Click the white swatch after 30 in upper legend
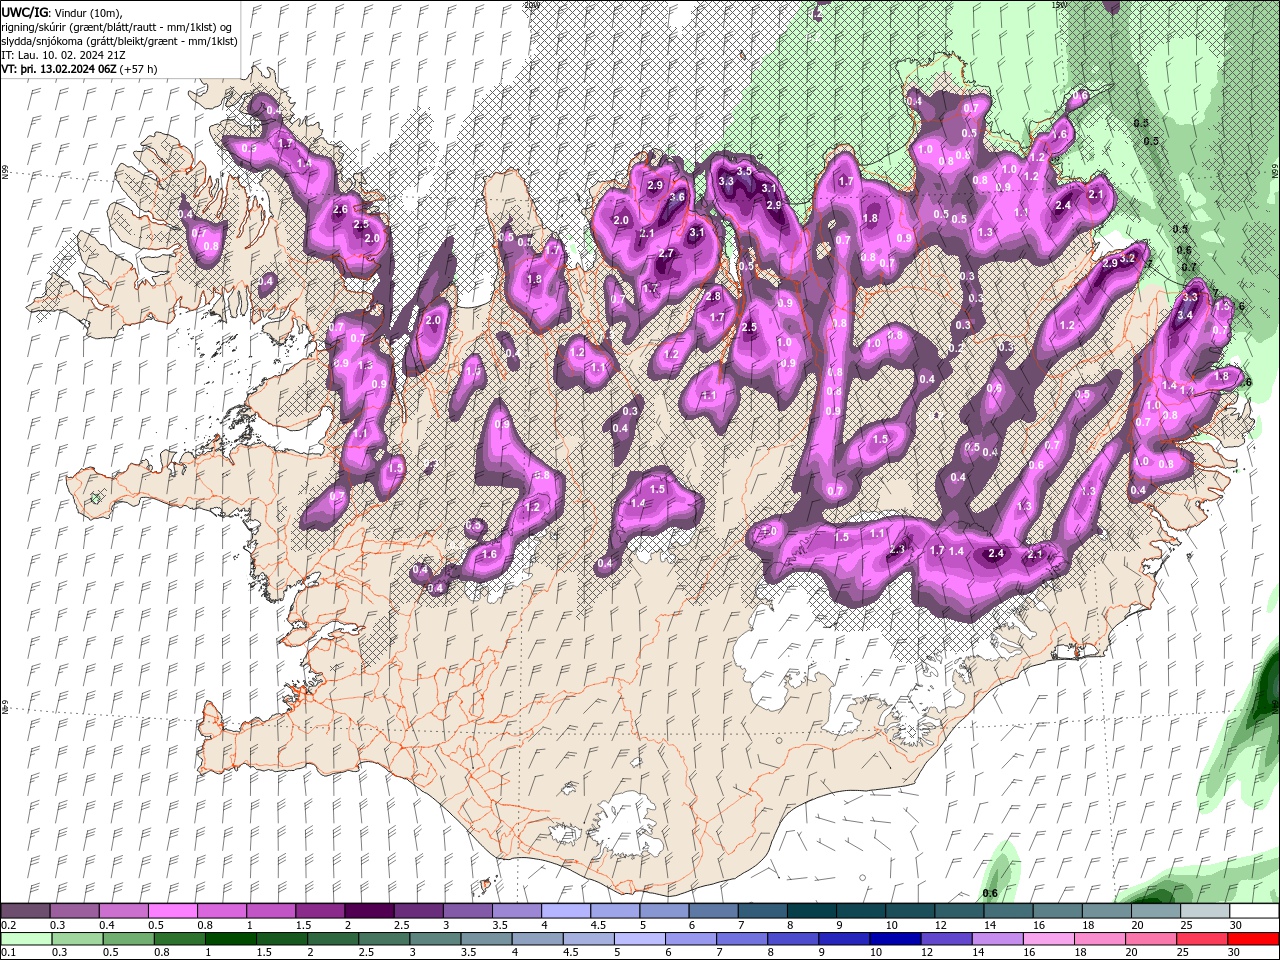 pyautogui.click(x=1252, y=911)
